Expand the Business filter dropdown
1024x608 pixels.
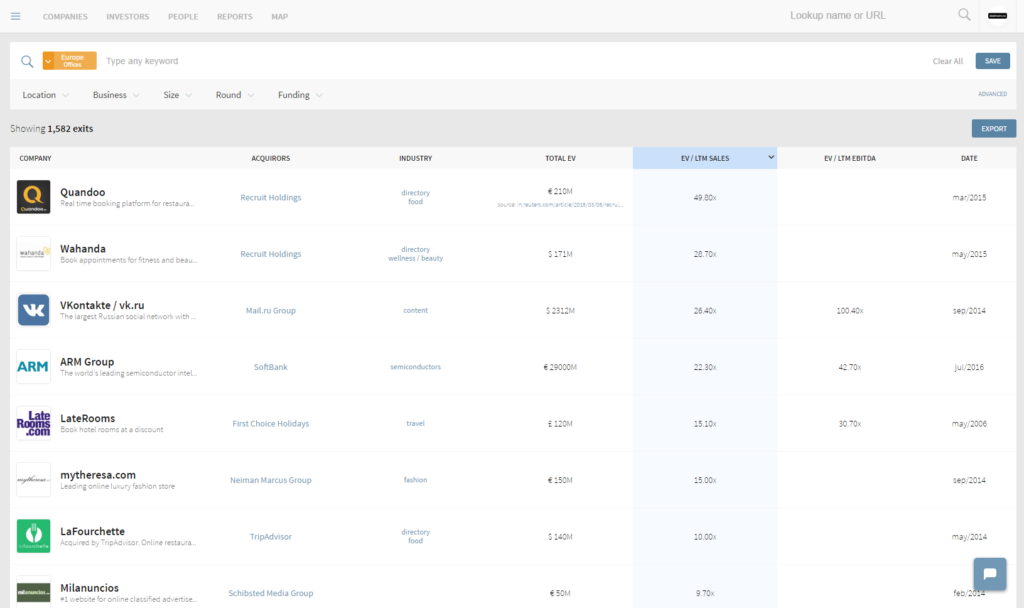[x=116, y=95]
